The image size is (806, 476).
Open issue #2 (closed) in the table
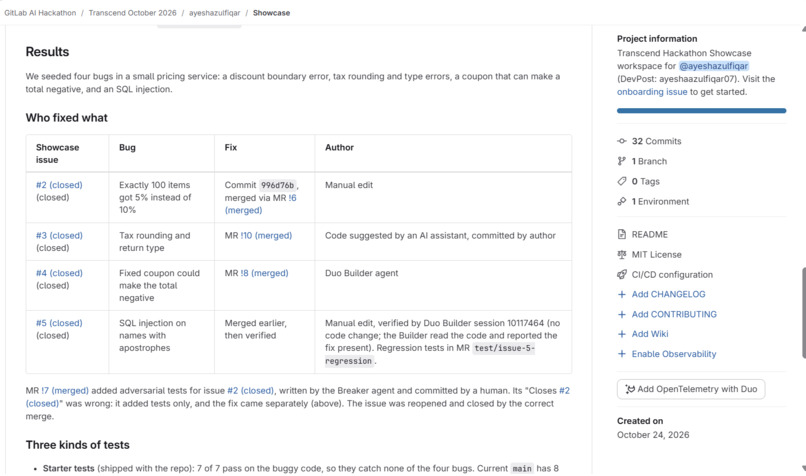click(x=59, y=185)
